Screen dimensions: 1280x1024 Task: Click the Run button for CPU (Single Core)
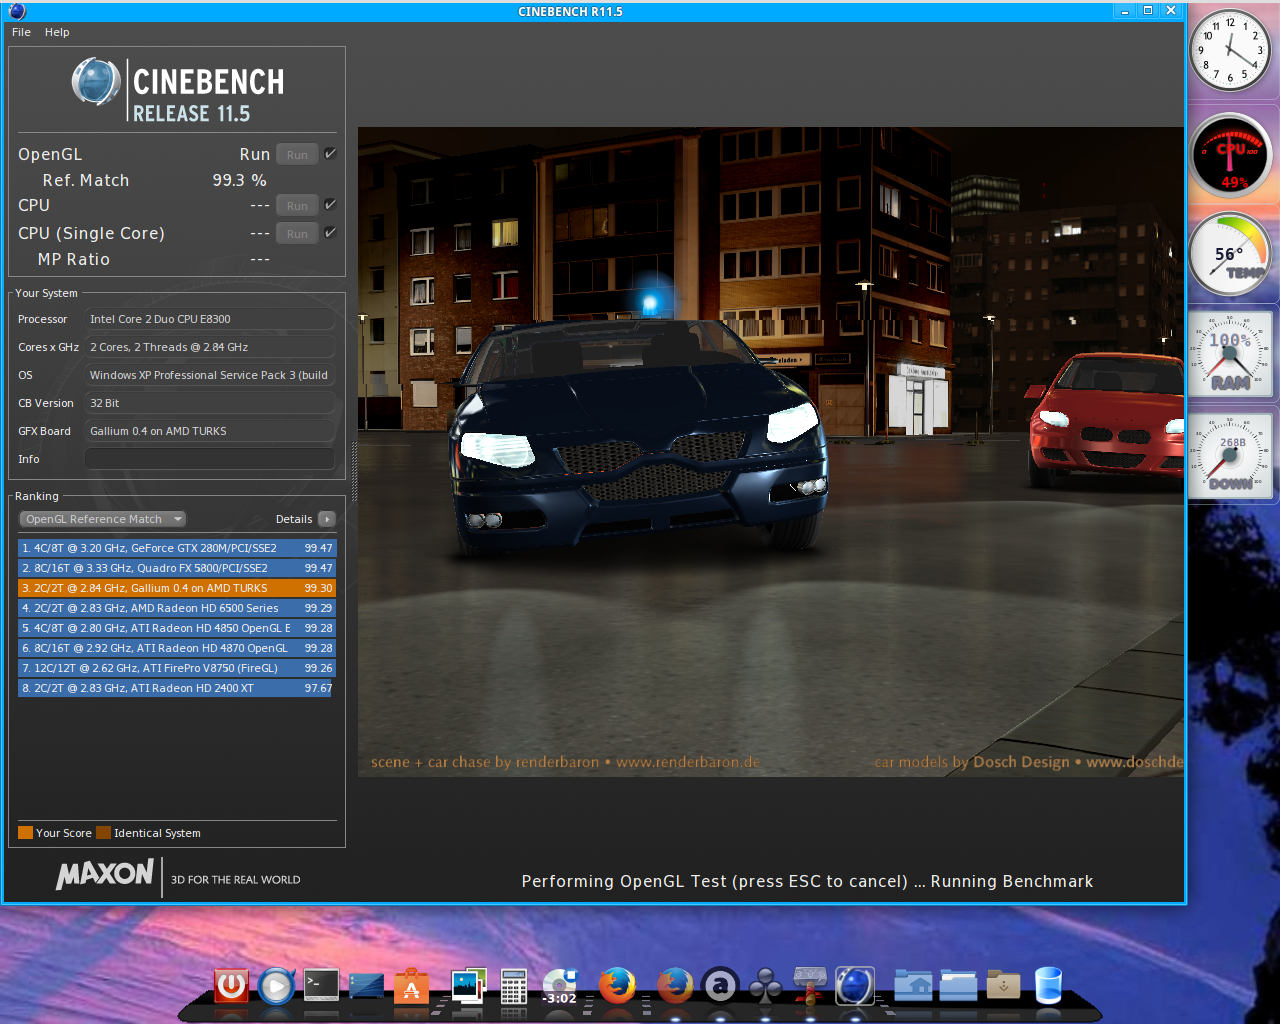(x=297, y=234)
